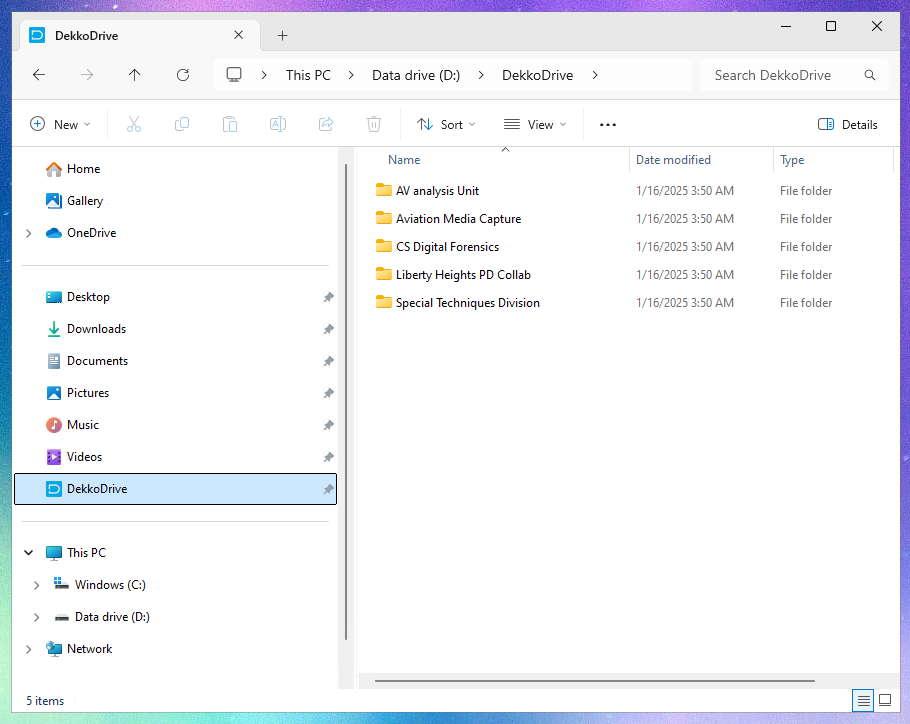Open the New dropdown menu
The image size is (910, 724).
pyautogui.click(x=60, y=124)
